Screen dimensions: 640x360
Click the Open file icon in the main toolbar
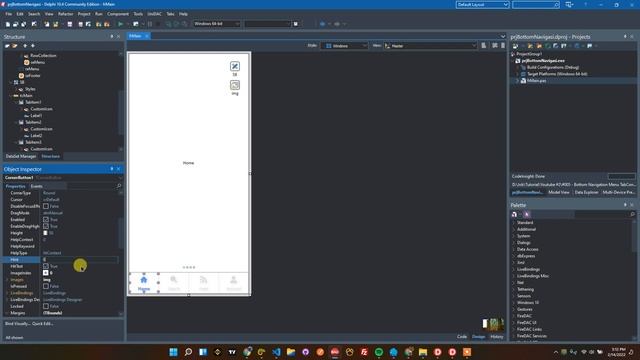point(16,24)
